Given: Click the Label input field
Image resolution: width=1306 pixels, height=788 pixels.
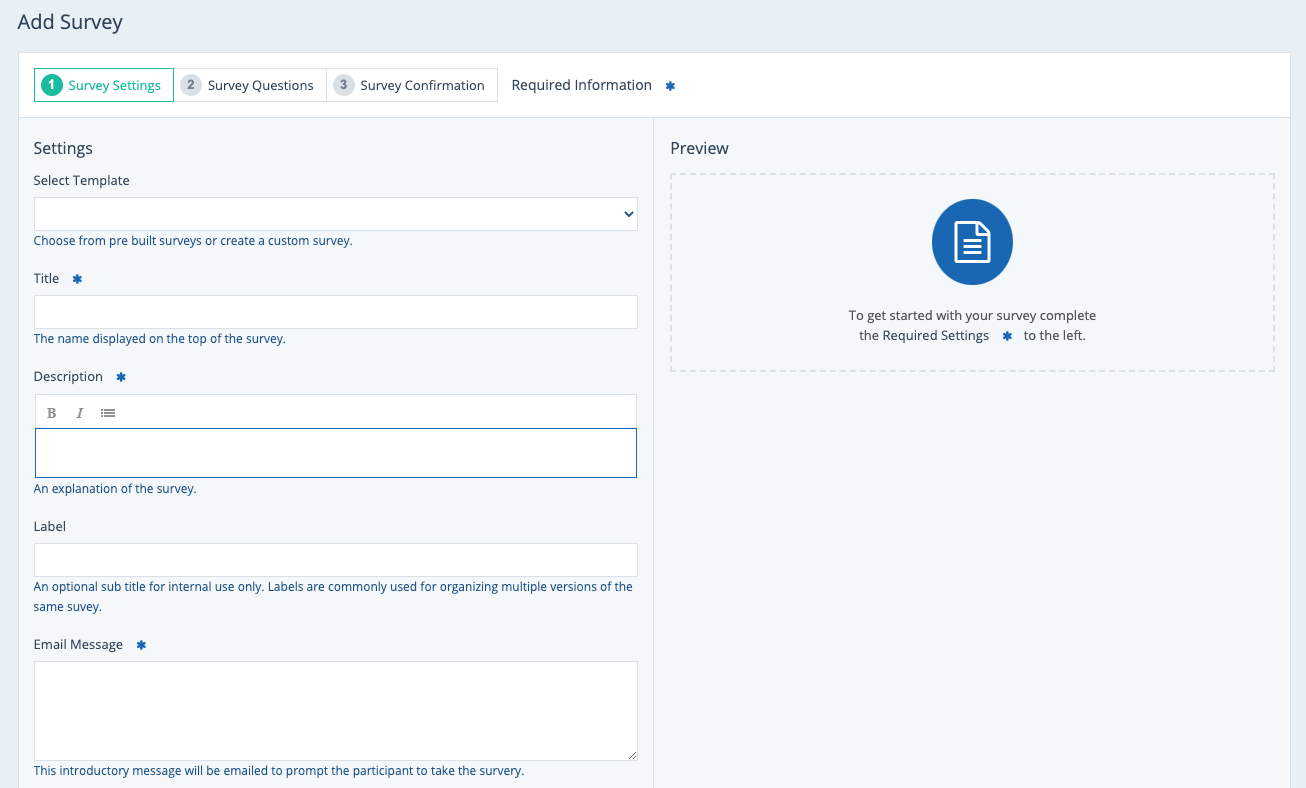Looking at the screenshot, I should point(335,560).
